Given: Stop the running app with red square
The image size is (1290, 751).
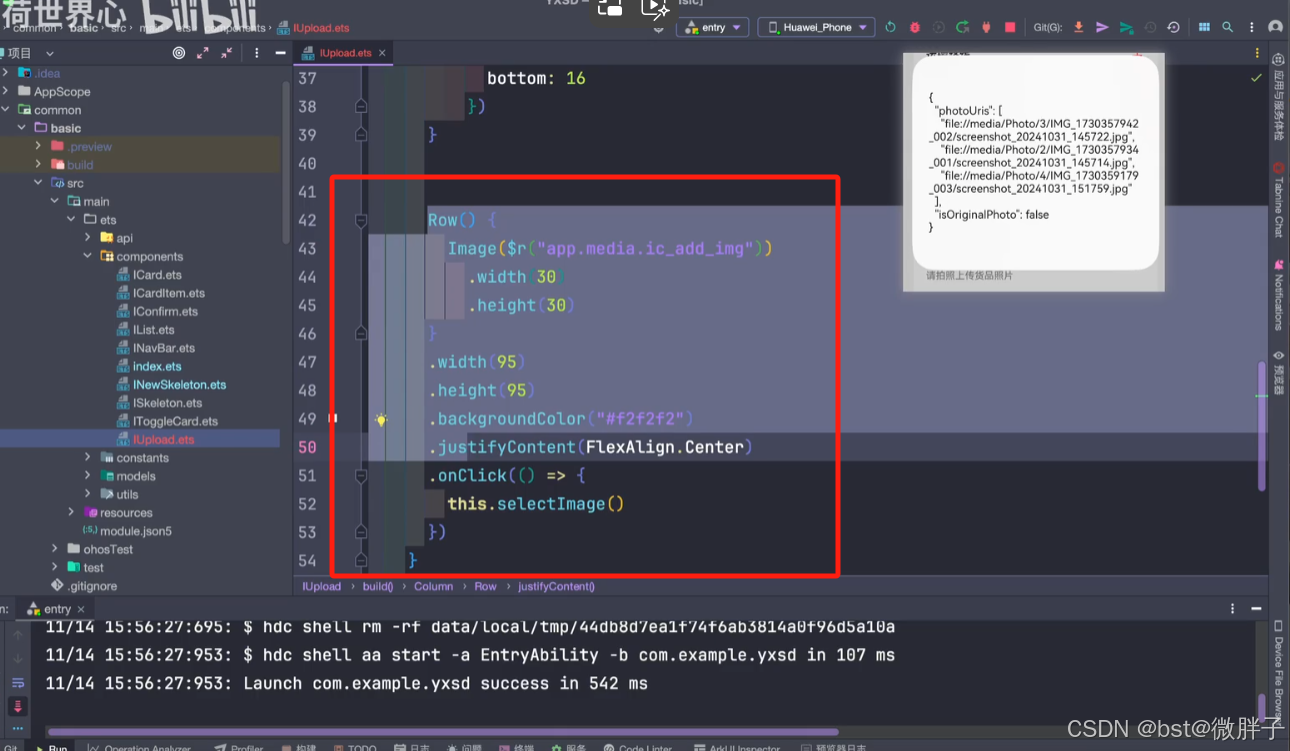Looking at the screenshot, I should pos(1010,27).
